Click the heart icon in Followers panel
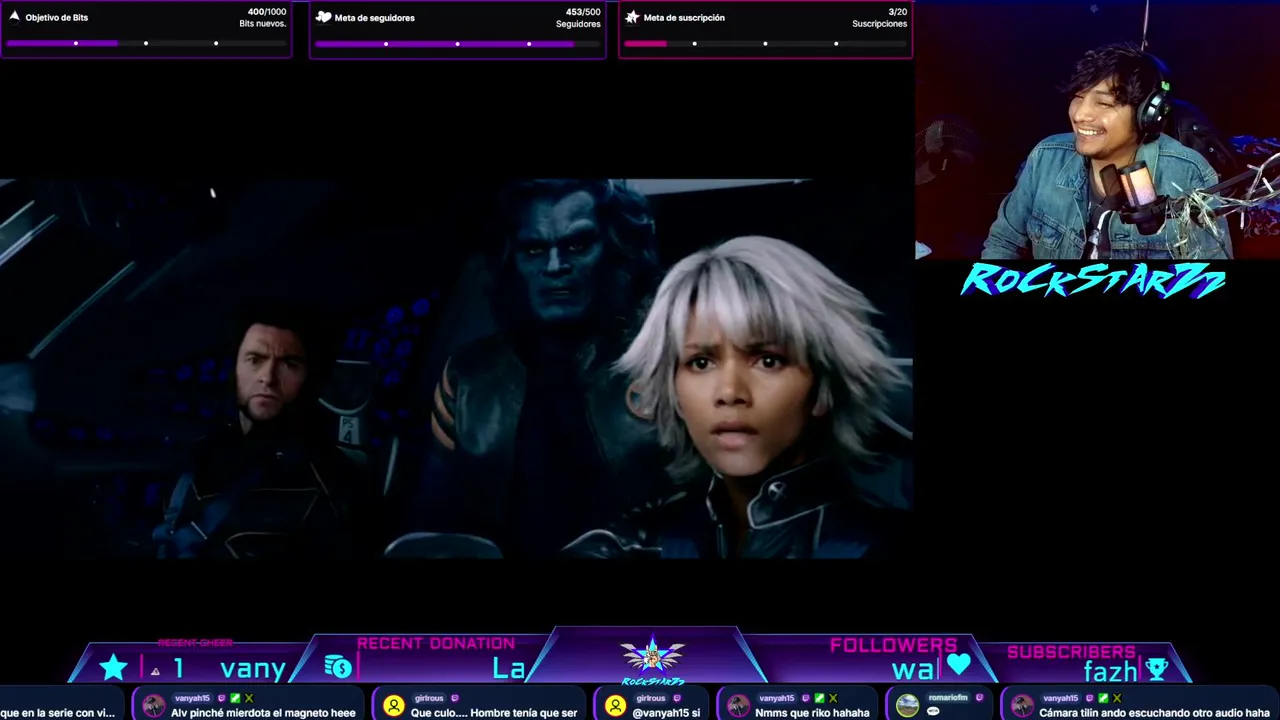This screenshot has width=1280, height=720. click(x=959, y=665)
